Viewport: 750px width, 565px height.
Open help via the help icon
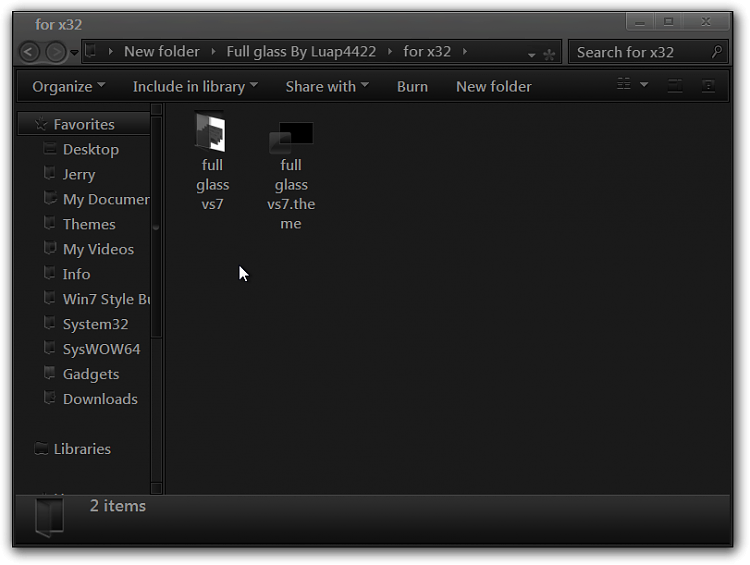tap(708, 86)
